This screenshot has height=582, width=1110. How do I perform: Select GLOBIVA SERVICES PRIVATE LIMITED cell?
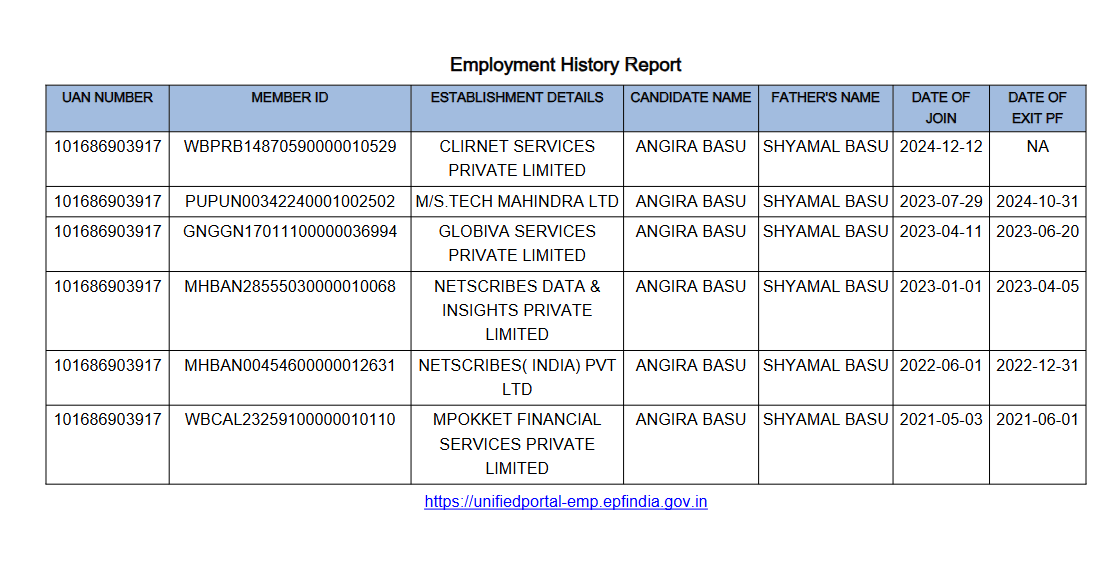517,244
